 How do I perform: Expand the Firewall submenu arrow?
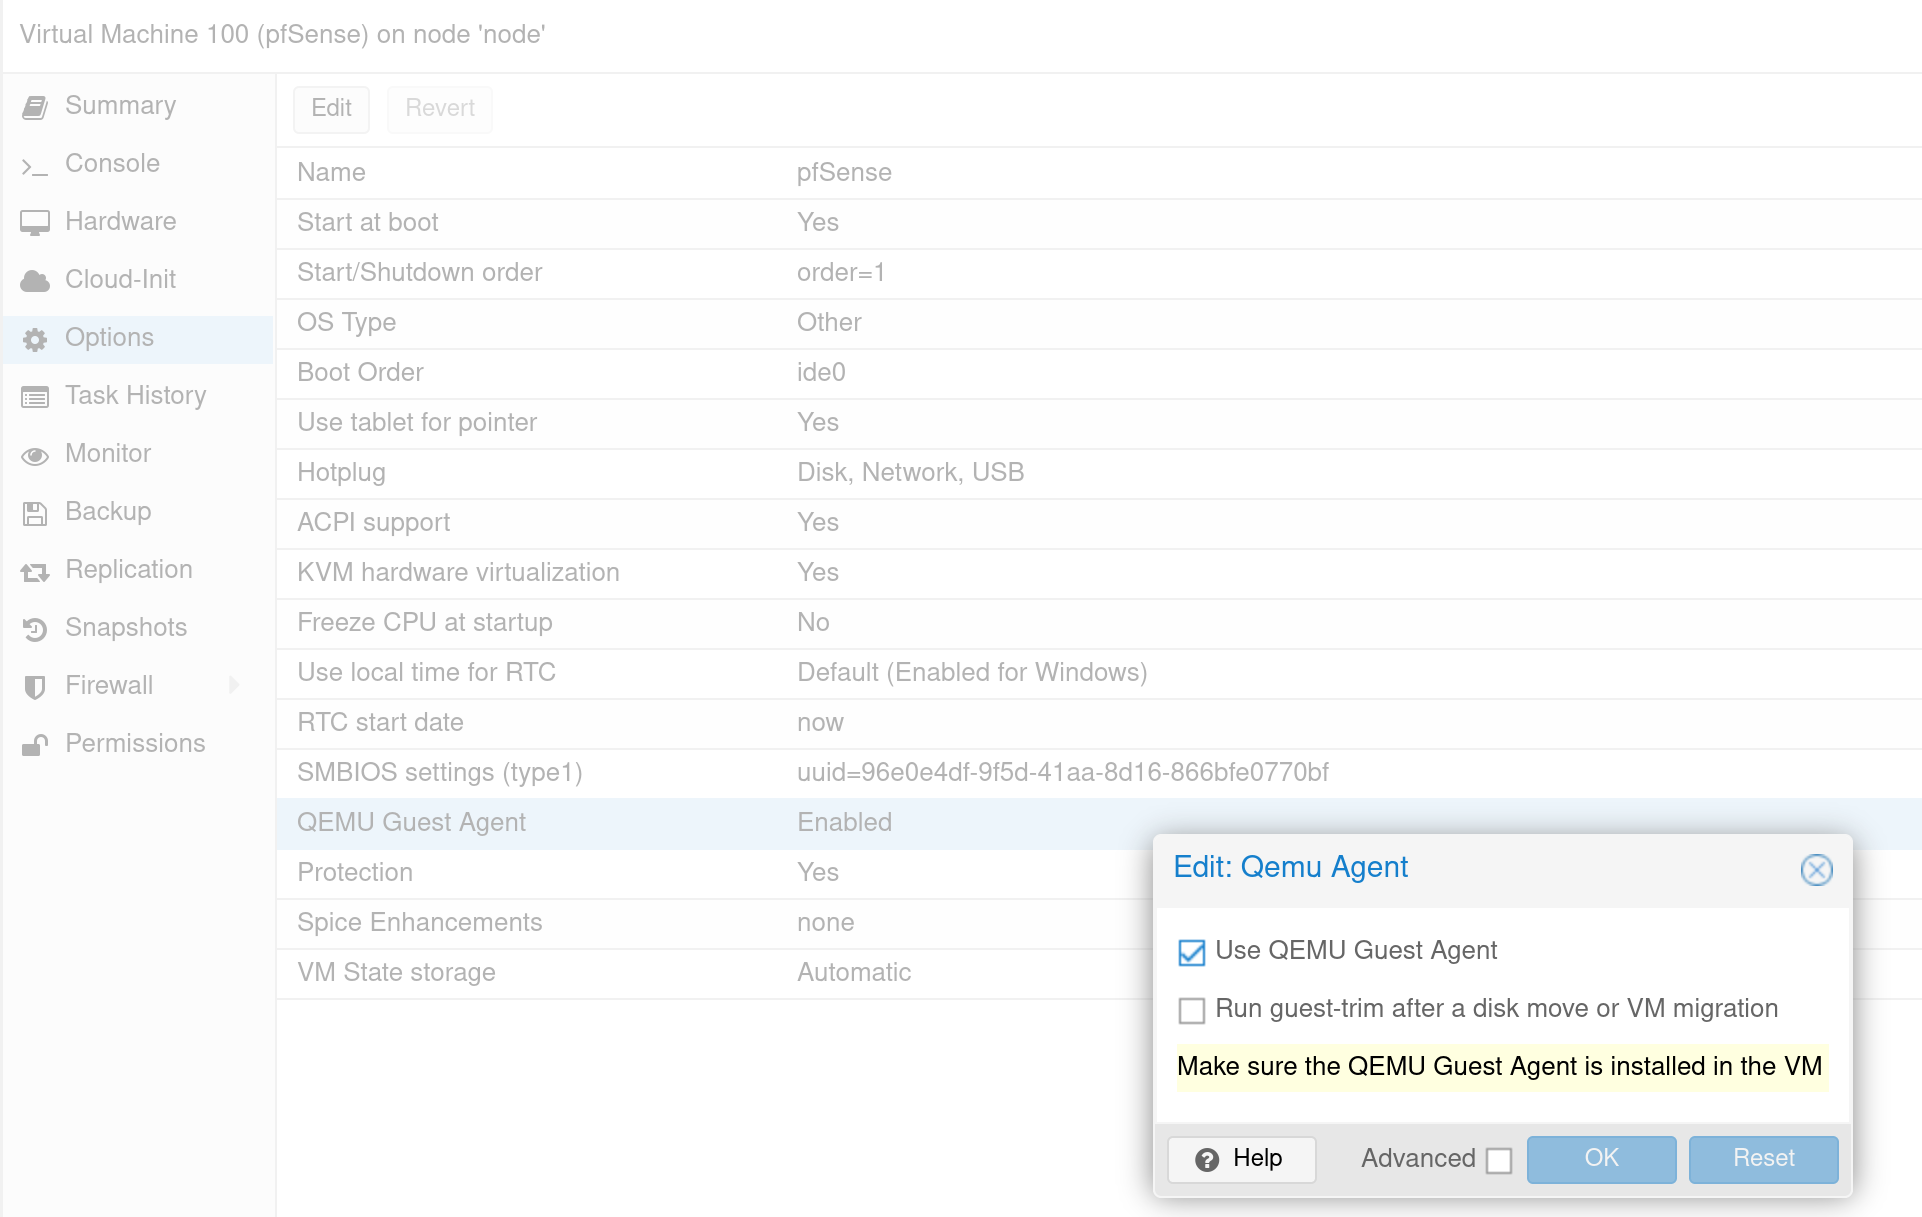234,685
